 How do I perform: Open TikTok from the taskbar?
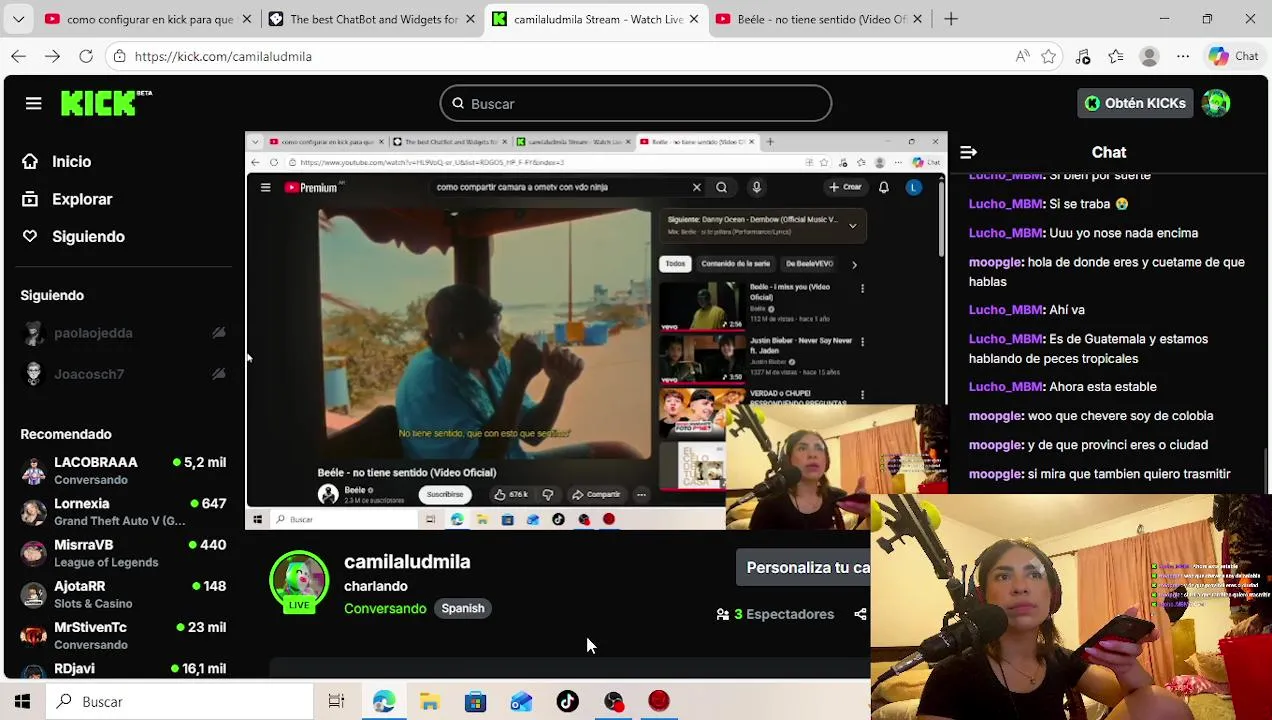coord(567,702)
